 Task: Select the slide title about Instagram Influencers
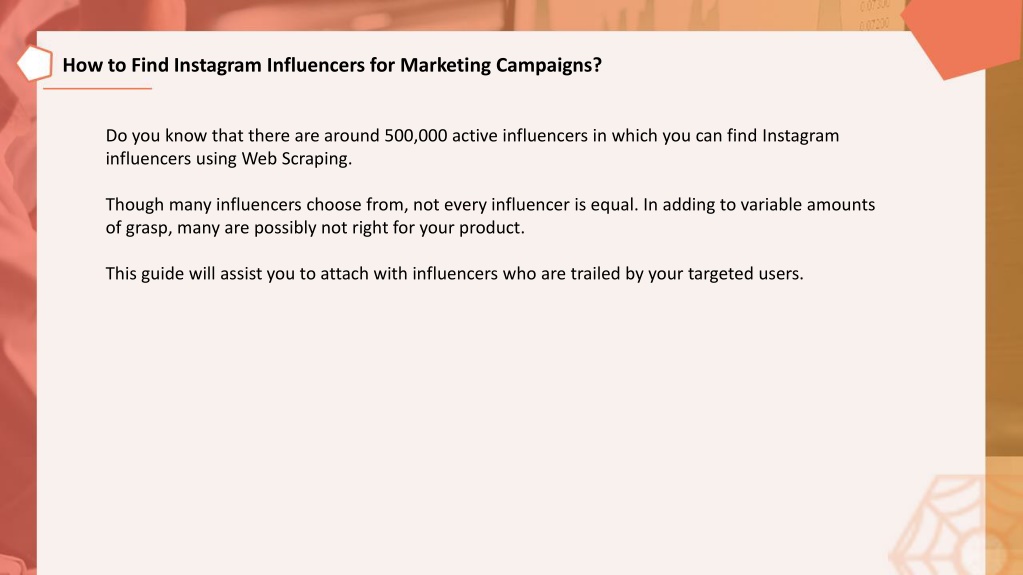coord(331,65)
